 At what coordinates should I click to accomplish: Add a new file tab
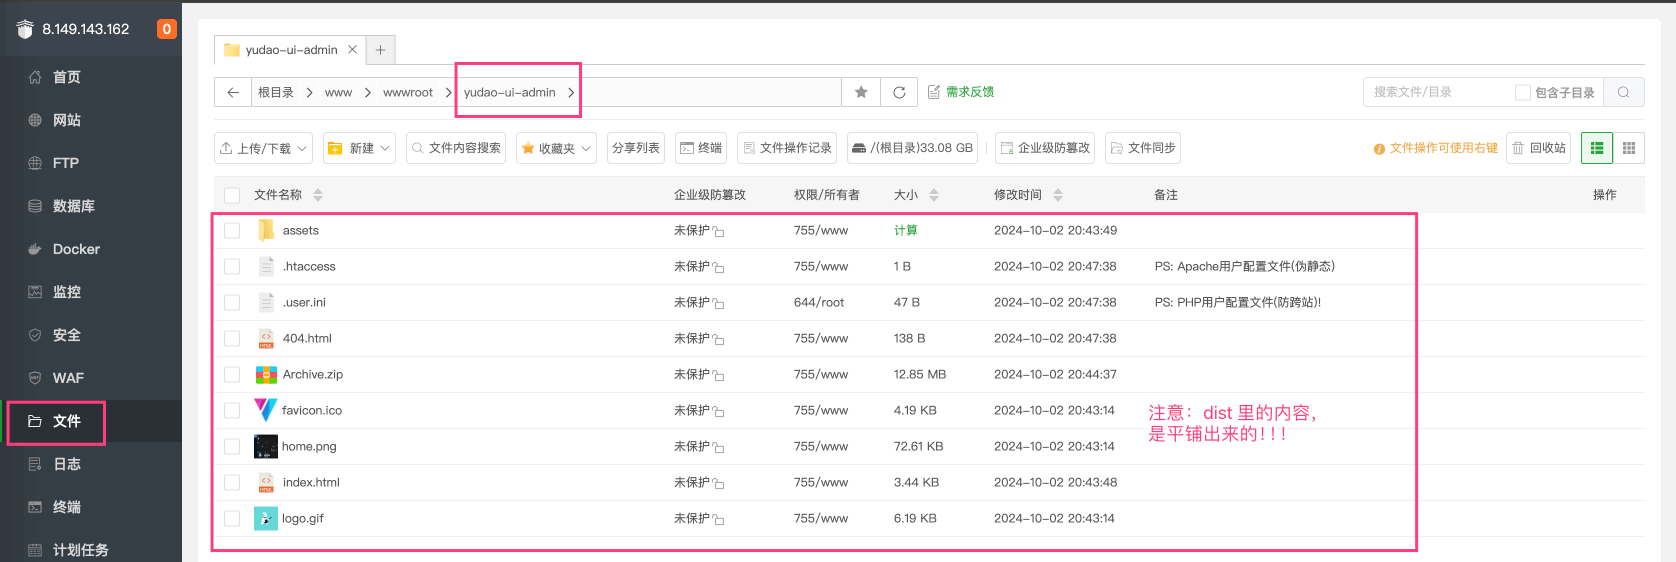(x=380, y=49)
